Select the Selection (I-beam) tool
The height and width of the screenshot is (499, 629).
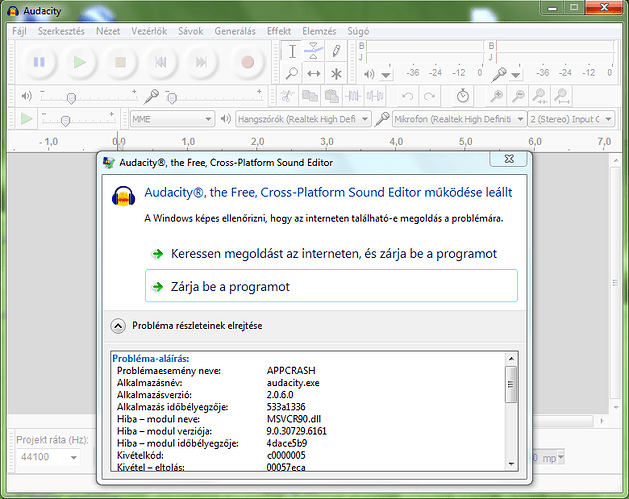291,50
